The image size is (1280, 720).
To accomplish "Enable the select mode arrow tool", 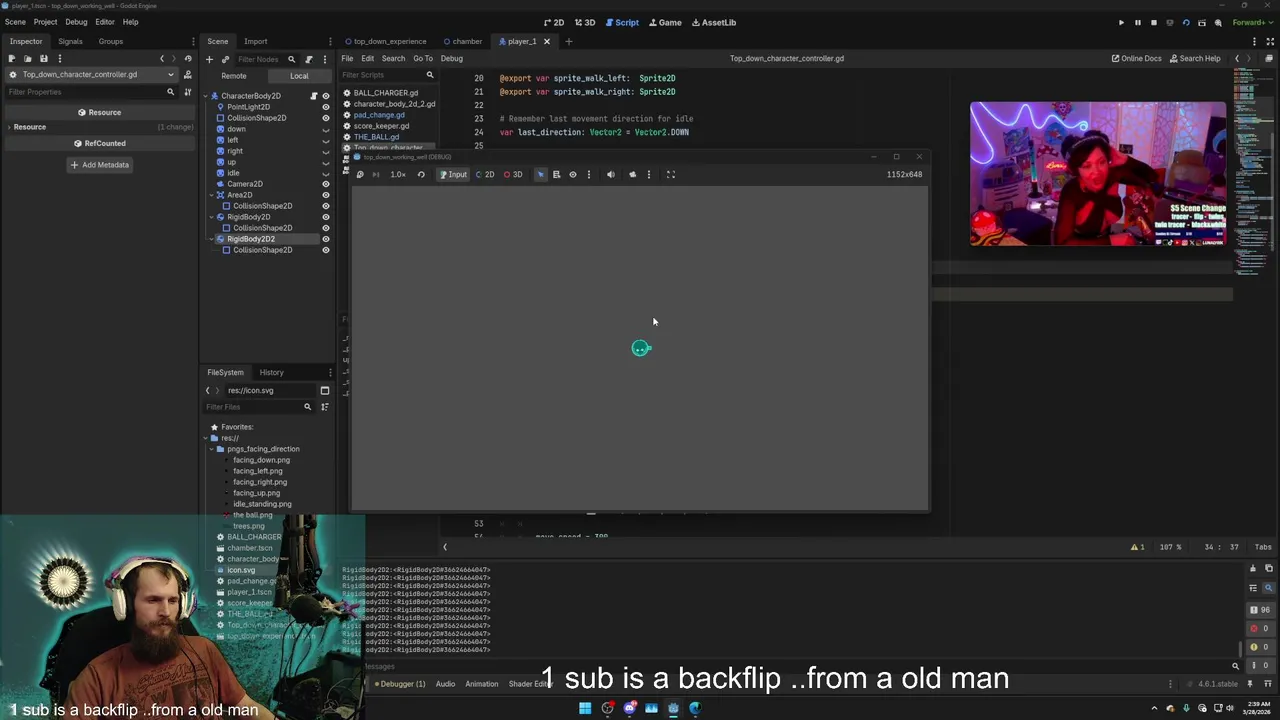I will (x=541, y=175).
